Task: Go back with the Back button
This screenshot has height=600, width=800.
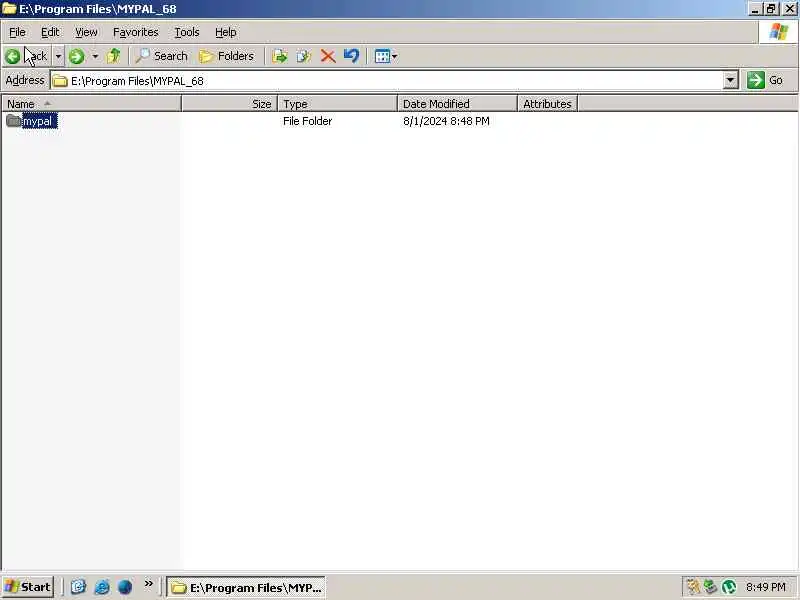Action: (27, 56)
